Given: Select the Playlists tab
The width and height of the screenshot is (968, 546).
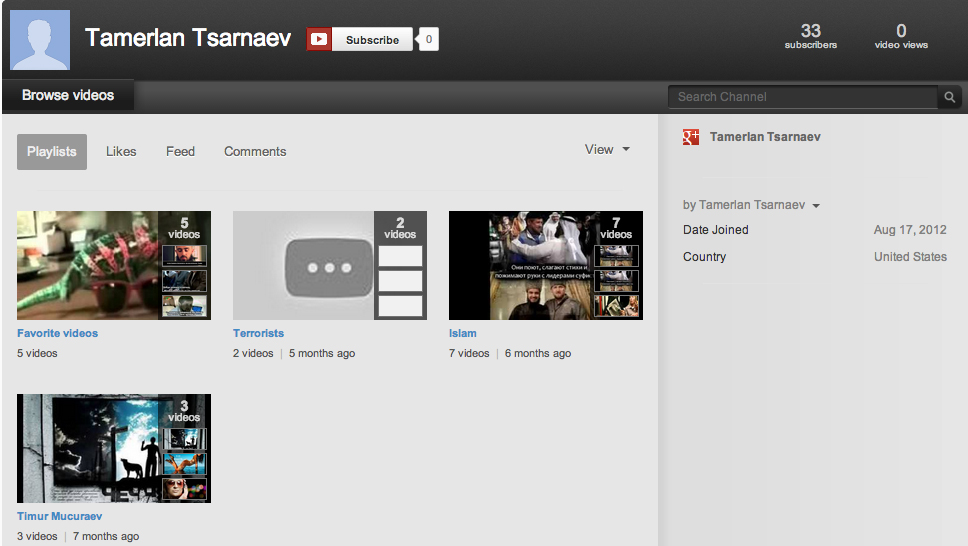Looking at the screenshot, I should click(52, 152).
